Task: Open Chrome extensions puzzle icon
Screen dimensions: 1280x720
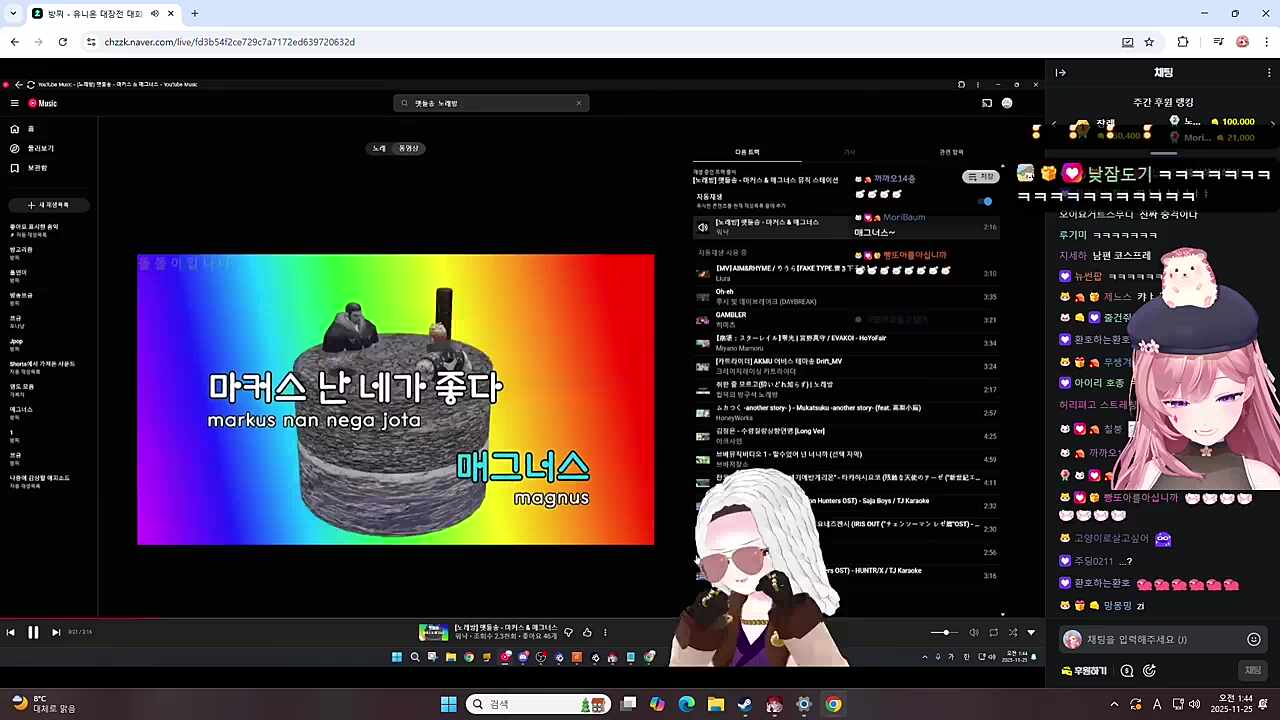Action: 1183,42
